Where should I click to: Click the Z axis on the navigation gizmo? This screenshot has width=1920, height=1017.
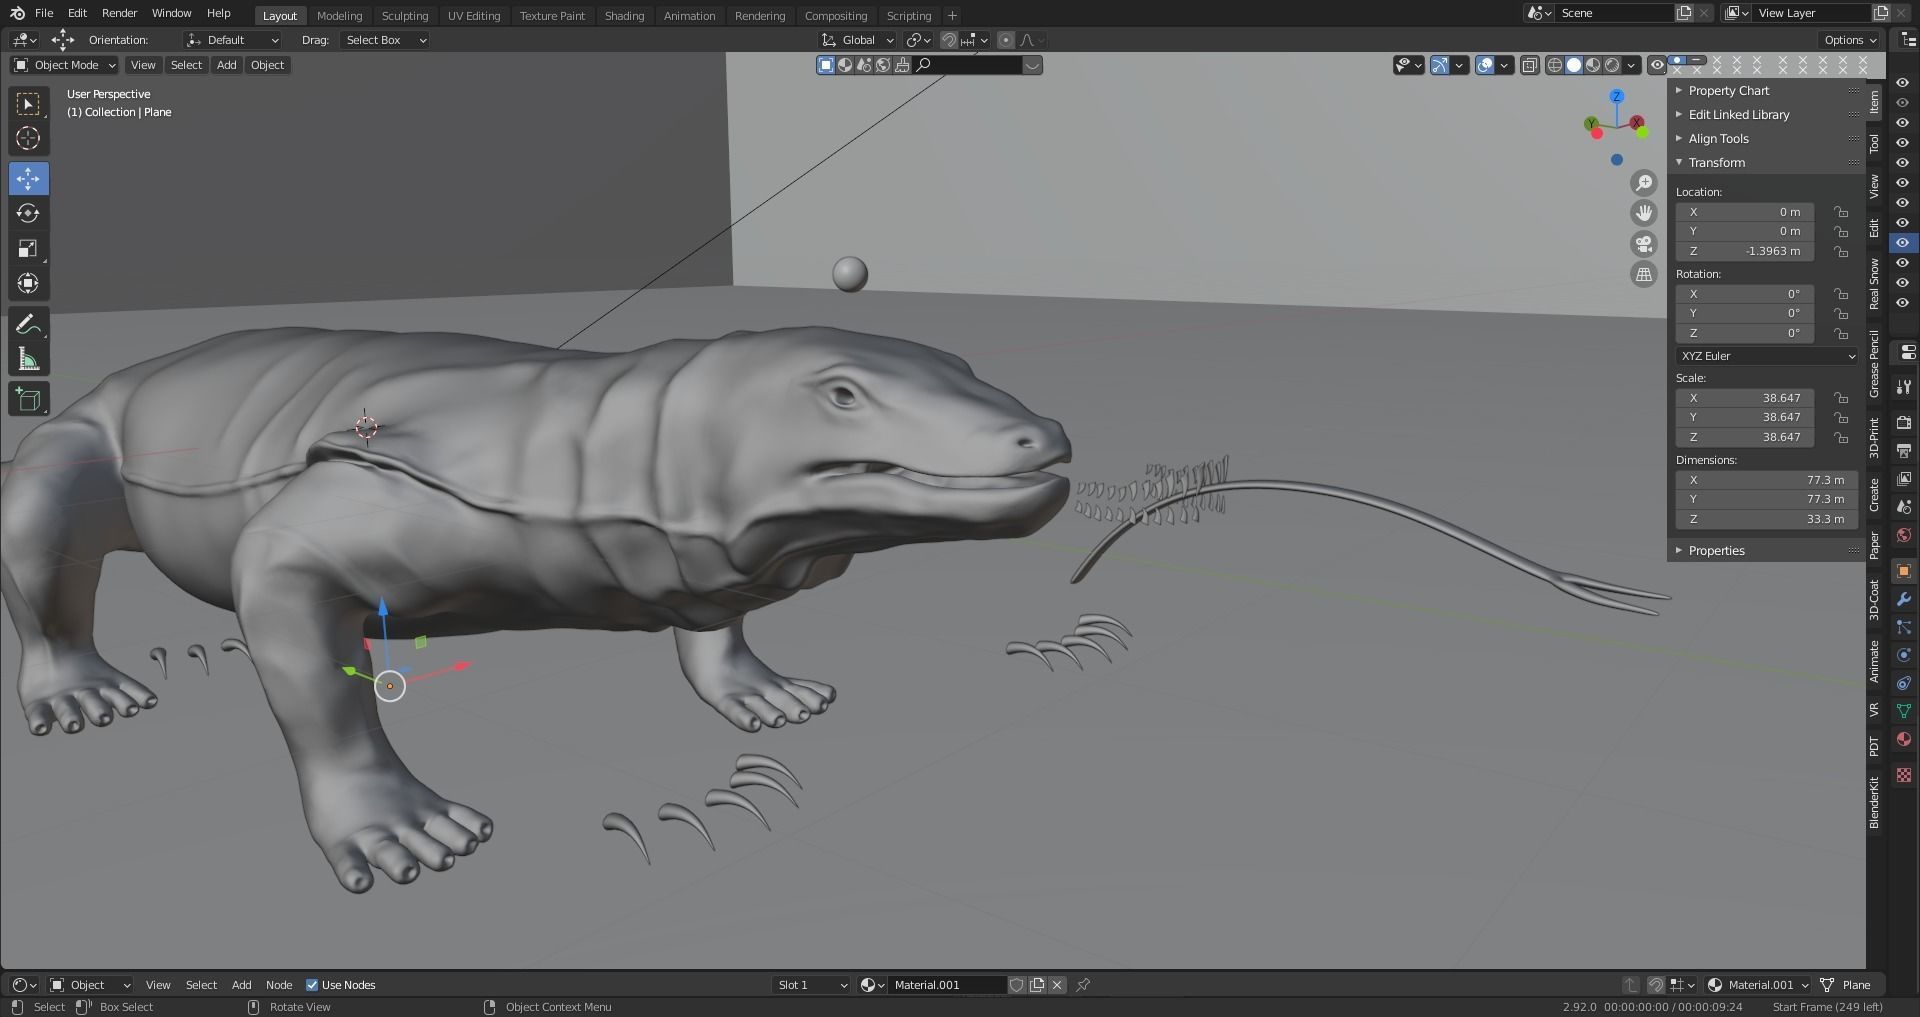coord(1617,96)
